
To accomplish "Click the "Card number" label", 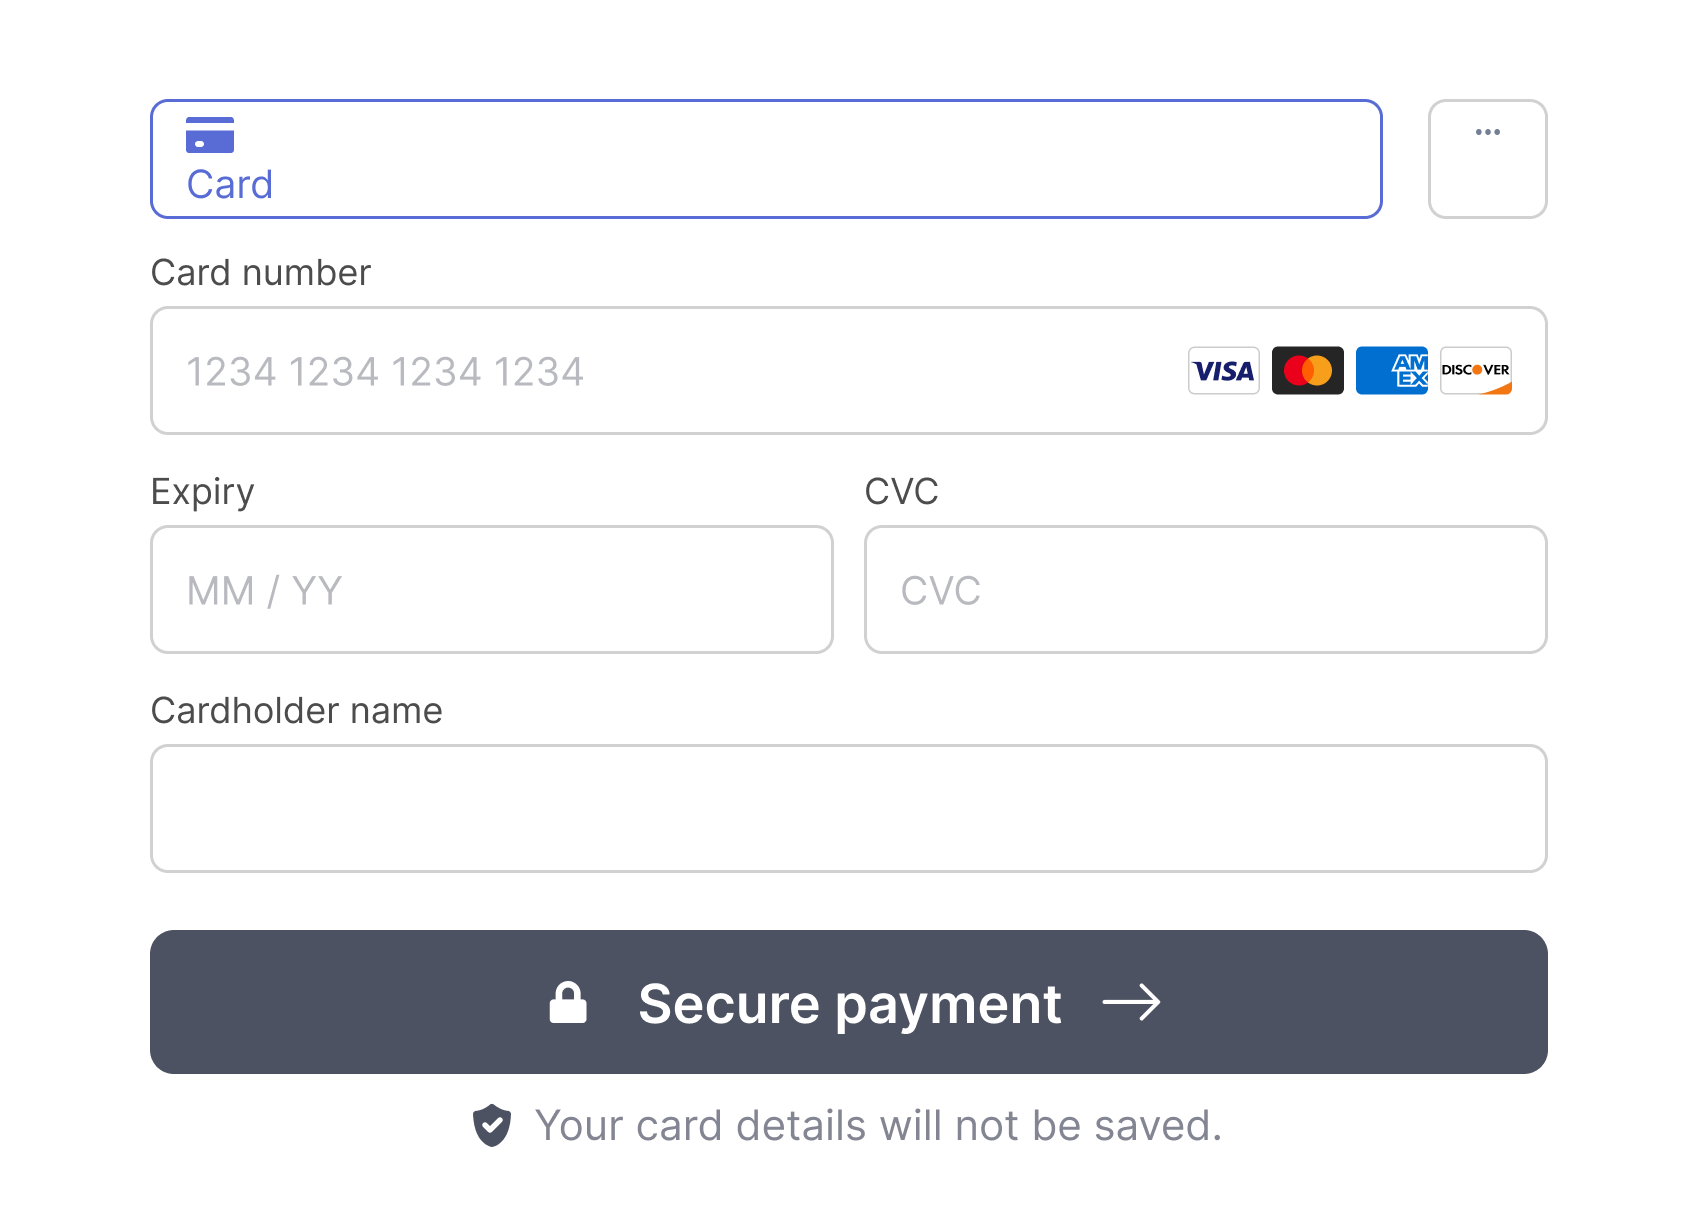I will coord(261,273).
